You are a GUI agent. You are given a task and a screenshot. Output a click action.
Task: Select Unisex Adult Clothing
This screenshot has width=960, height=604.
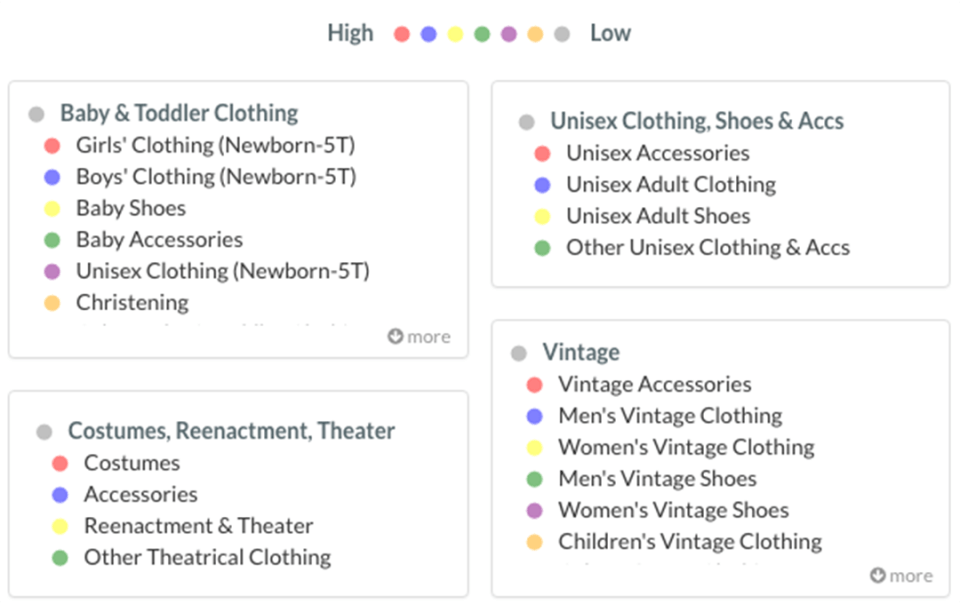(x=671, y=184)
